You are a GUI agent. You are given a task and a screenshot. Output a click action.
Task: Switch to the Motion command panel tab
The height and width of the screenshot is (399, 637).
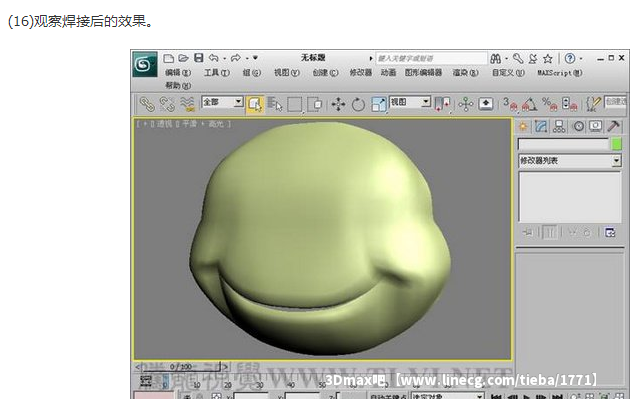(578, 126)
